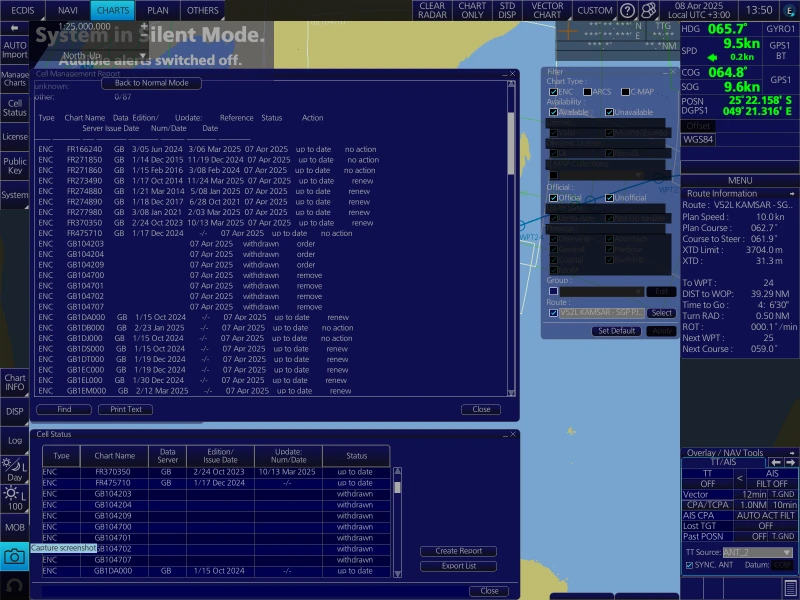Open the North Up orientation dropdown
Screen dimensions: 800x600
104,56
